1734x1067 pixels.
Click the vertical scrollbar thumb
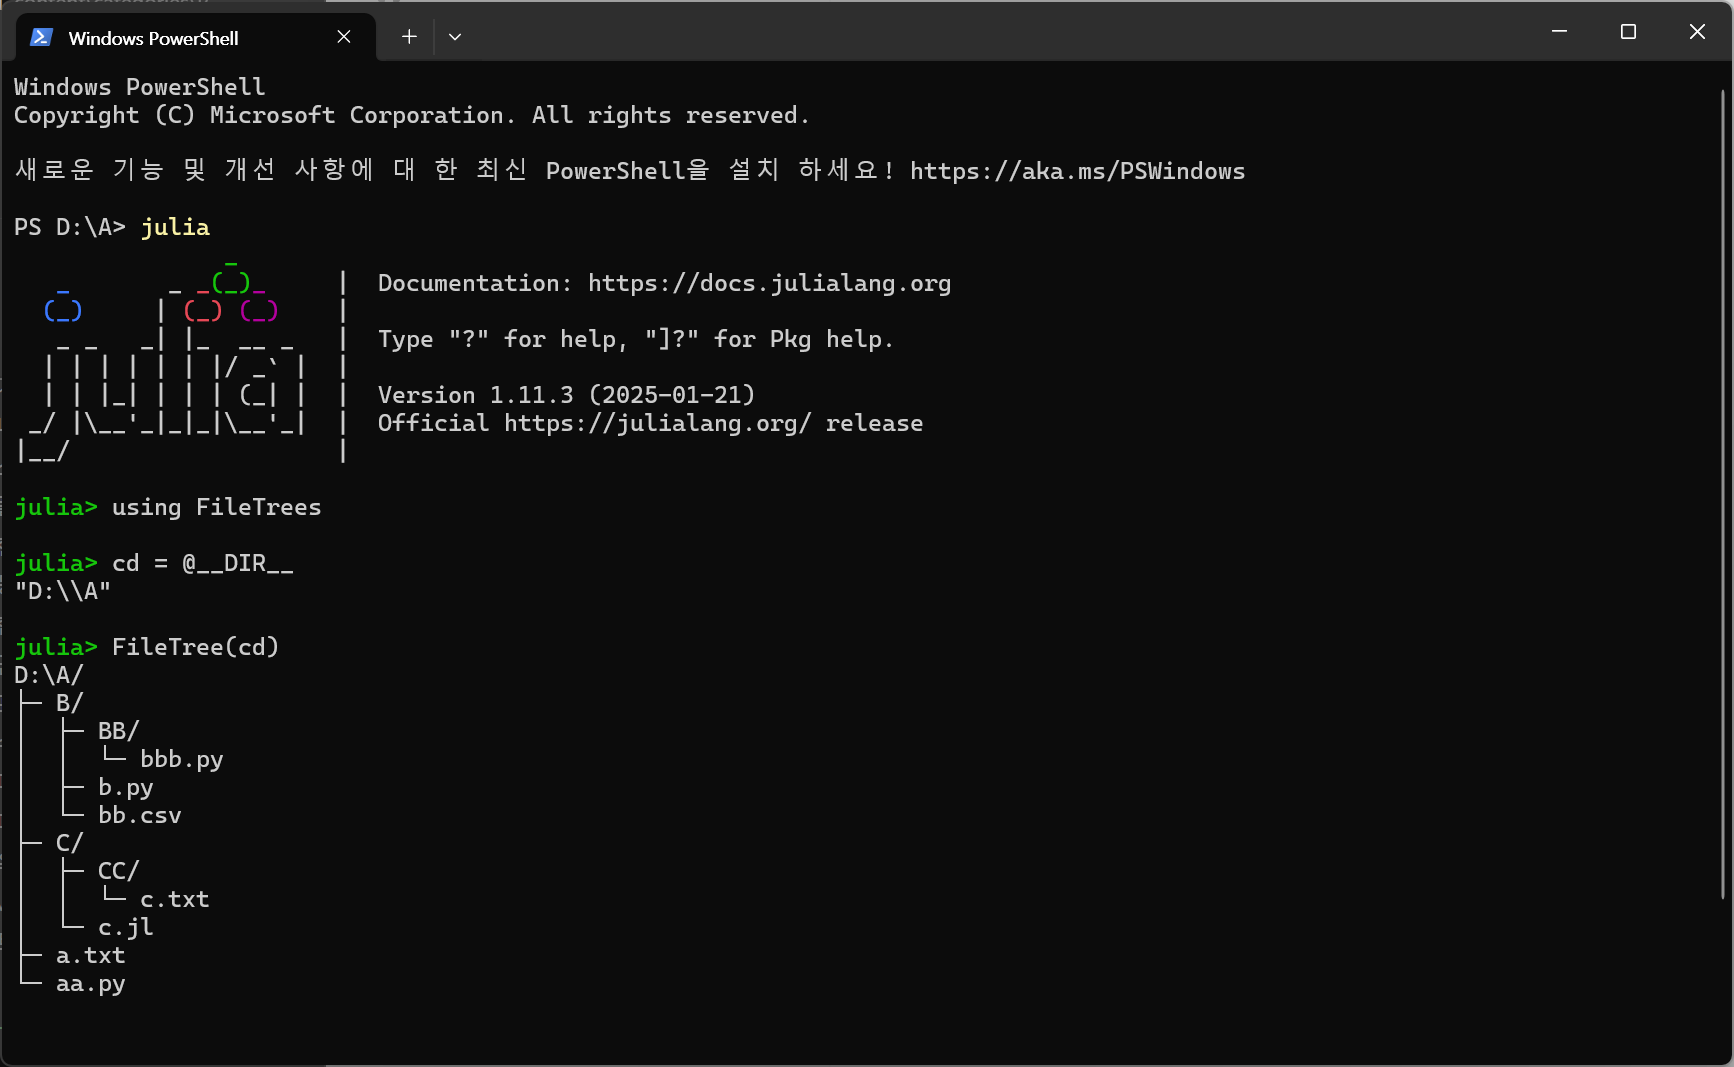(1723, 495)
